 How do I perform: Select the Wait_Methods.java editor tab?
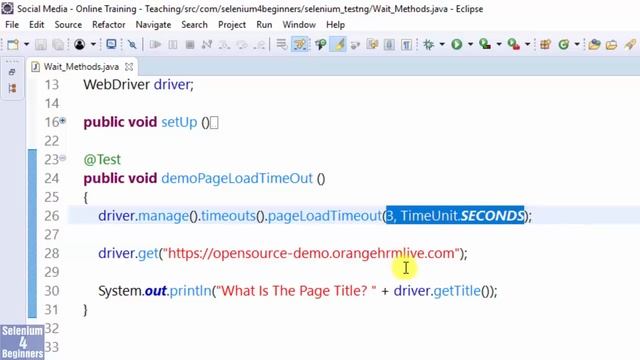[81, 67]
